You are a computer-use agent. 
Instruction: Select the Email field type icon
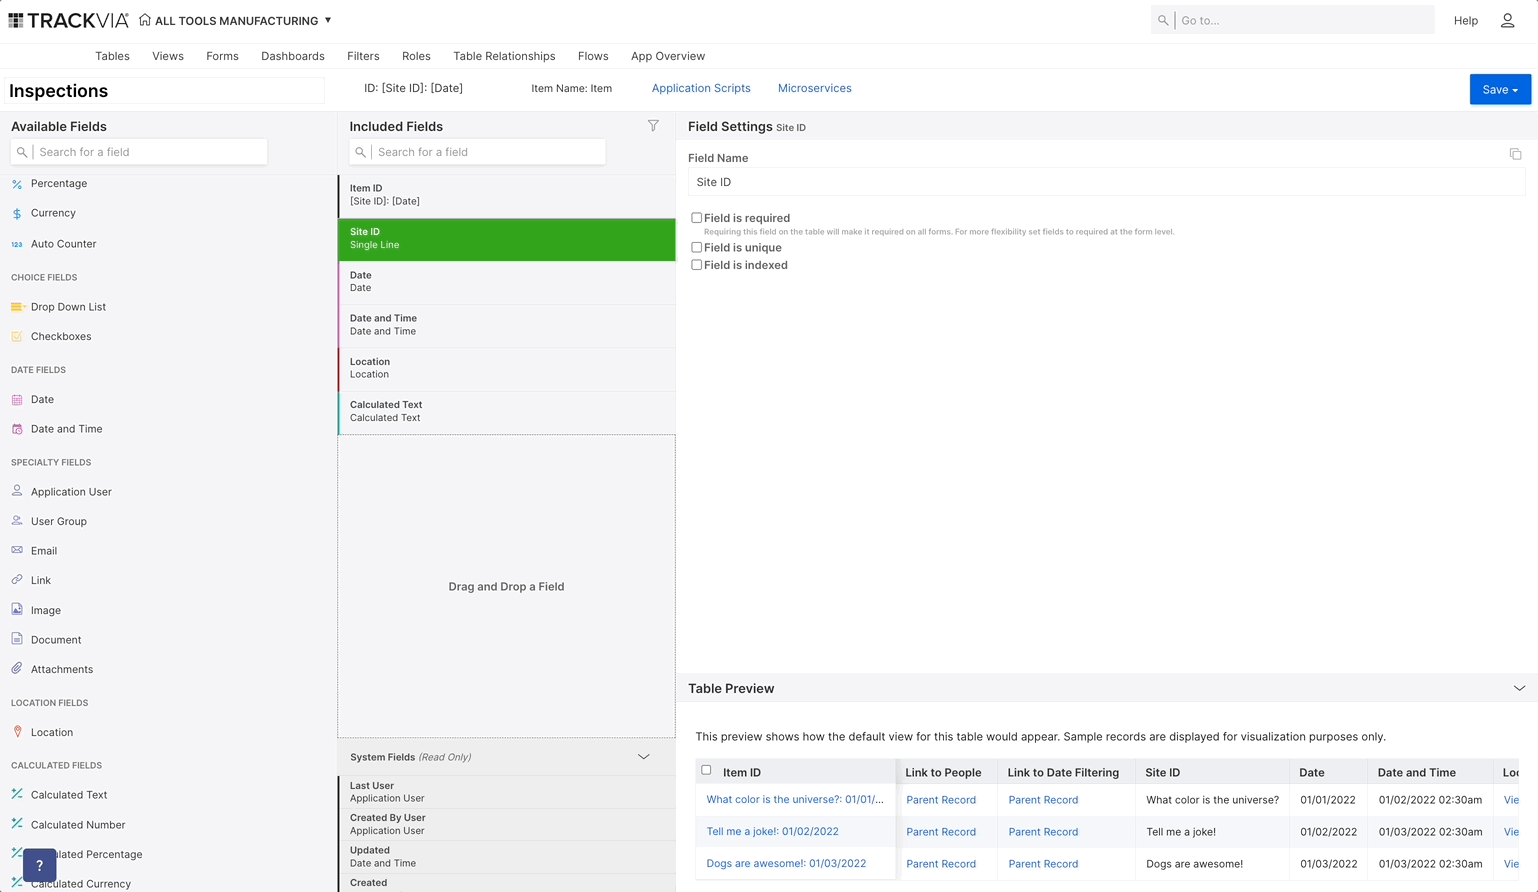(17, 550)
